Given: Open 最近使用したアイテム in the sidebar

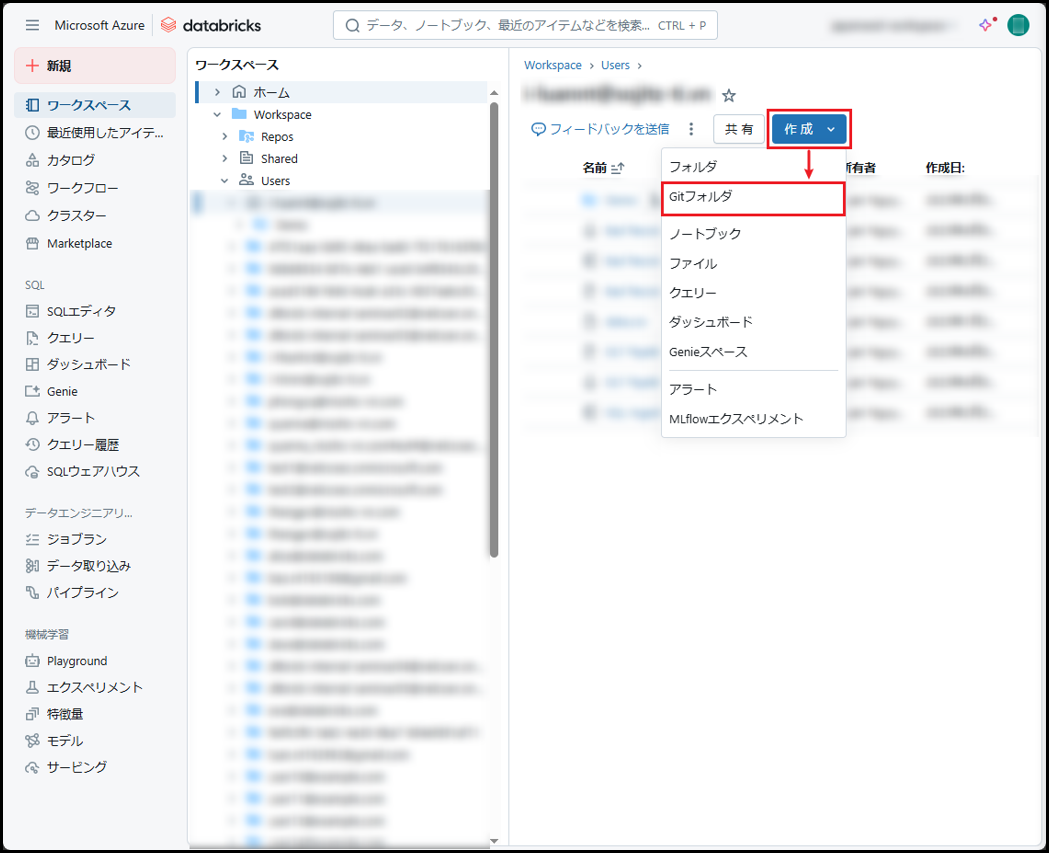Looking at the screenshot, I should (95, 132).
